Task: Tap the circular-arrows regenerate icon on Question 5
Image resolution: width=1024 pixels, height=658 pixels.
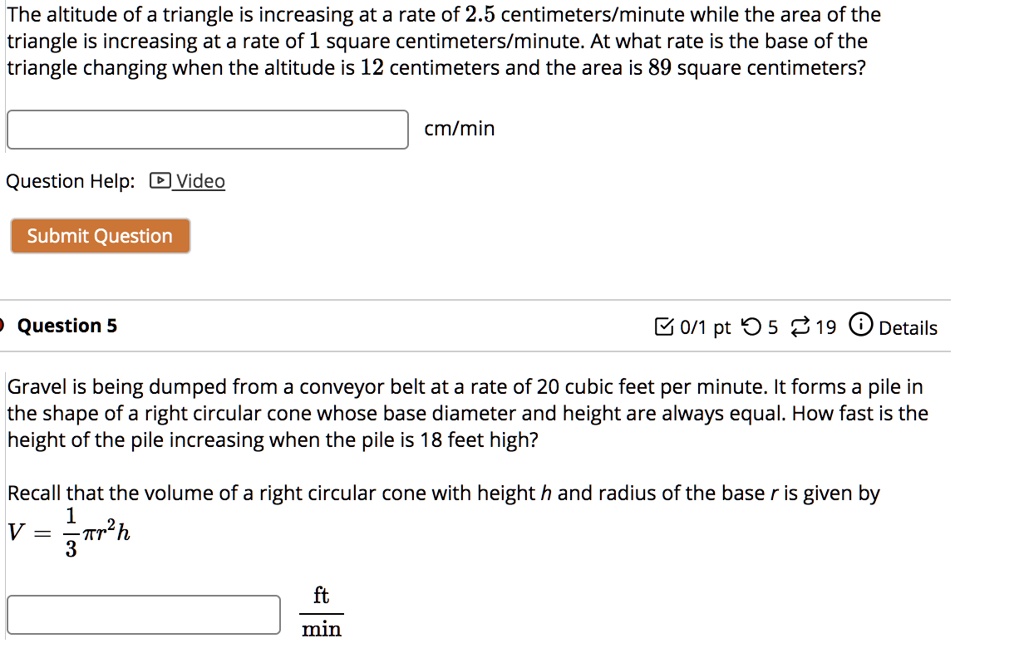Action: 800,326
